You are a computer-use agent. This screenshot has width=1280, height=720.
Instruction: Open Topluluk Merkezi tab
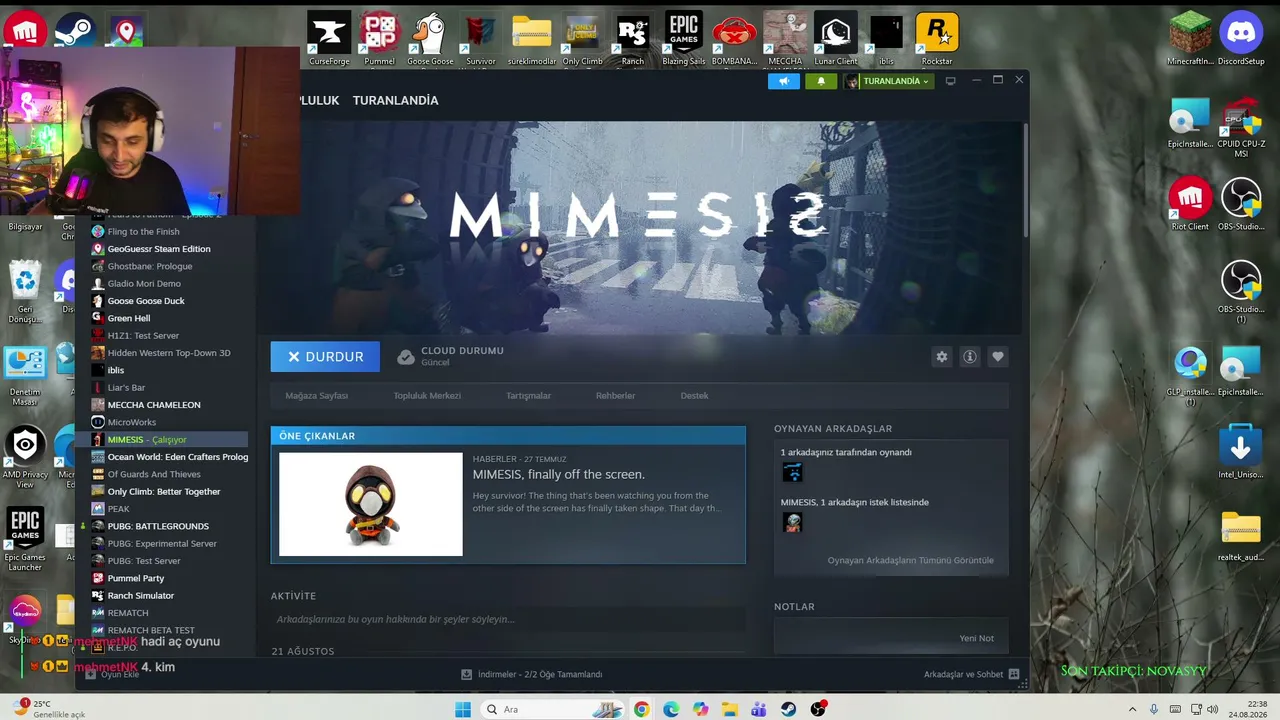[x=427, y=396]
